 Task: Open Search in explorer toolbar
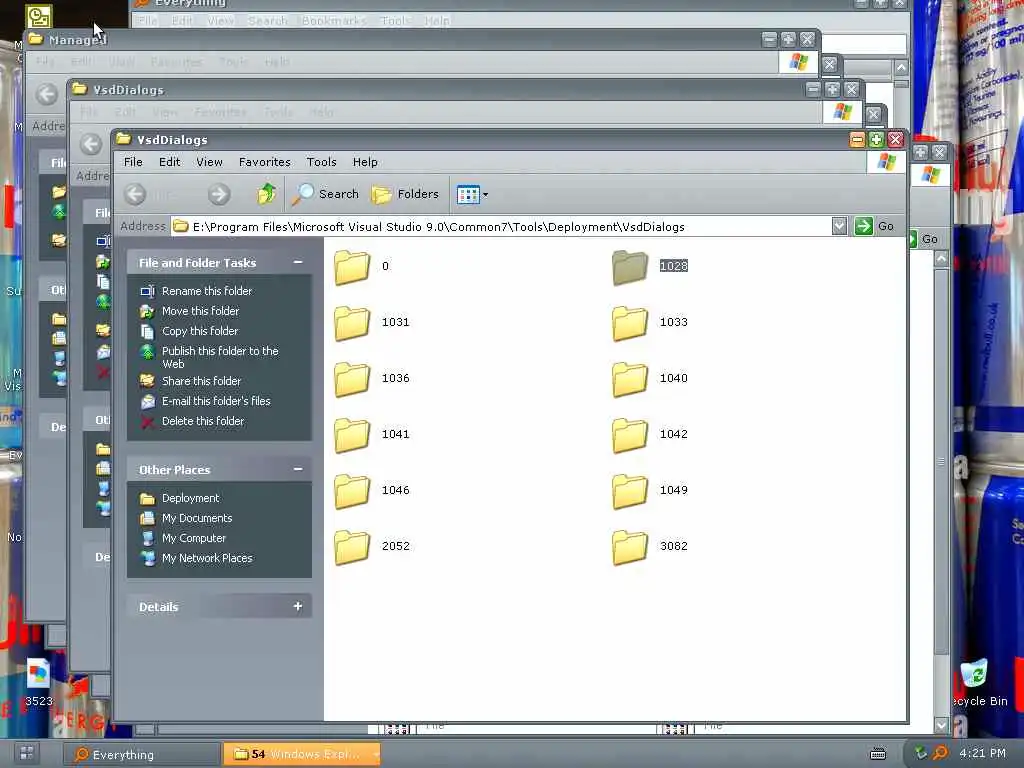(x=325, y=194)
